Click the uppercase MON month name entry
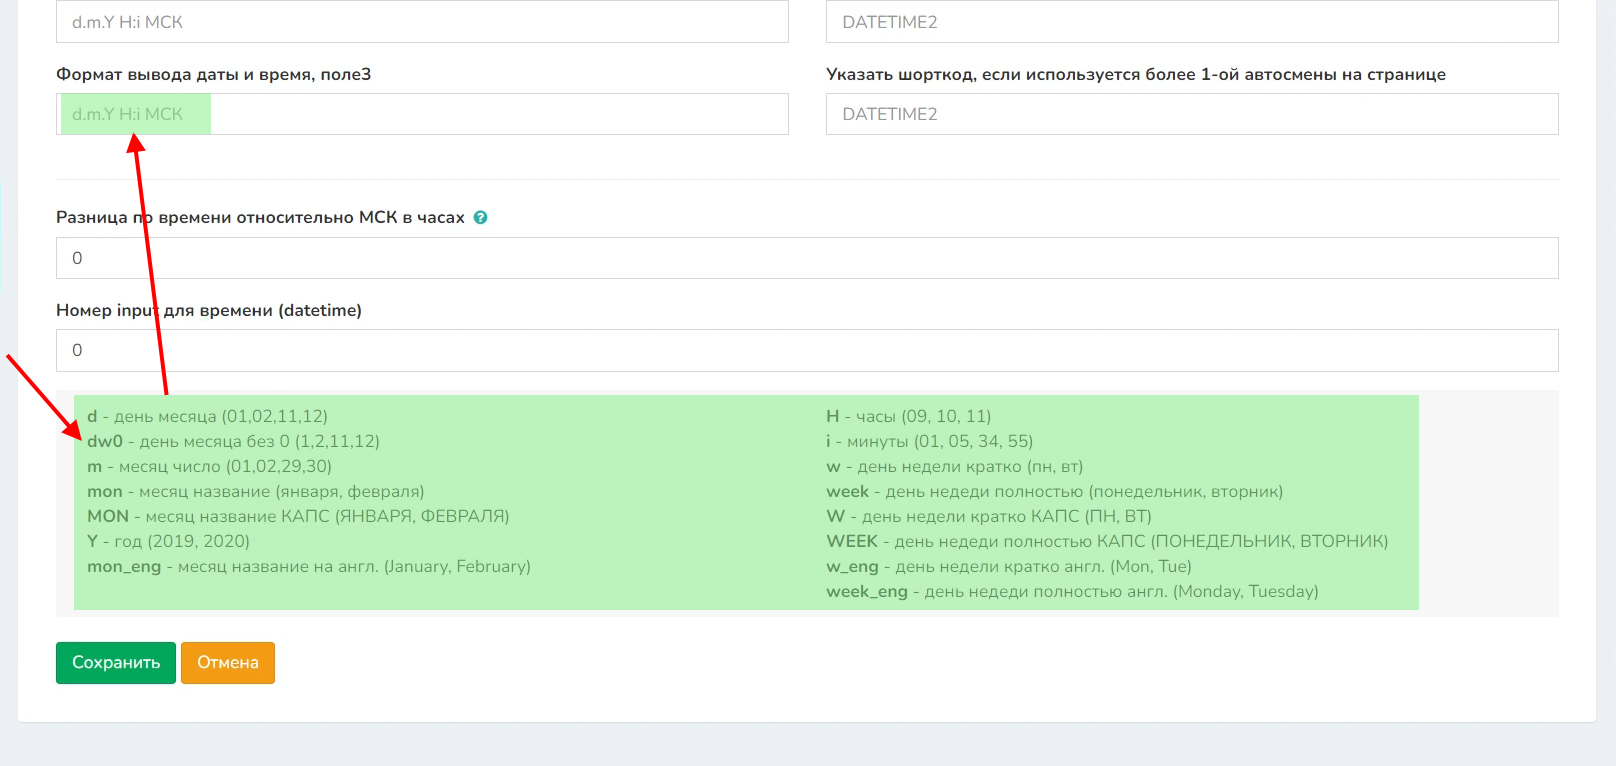 (x=297, y=516)
